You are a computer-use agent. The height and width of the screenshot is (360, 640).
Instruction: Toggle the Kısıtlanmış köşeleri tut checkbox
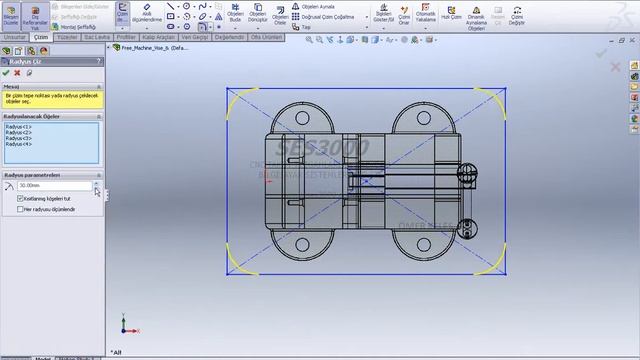coord(20,199)
